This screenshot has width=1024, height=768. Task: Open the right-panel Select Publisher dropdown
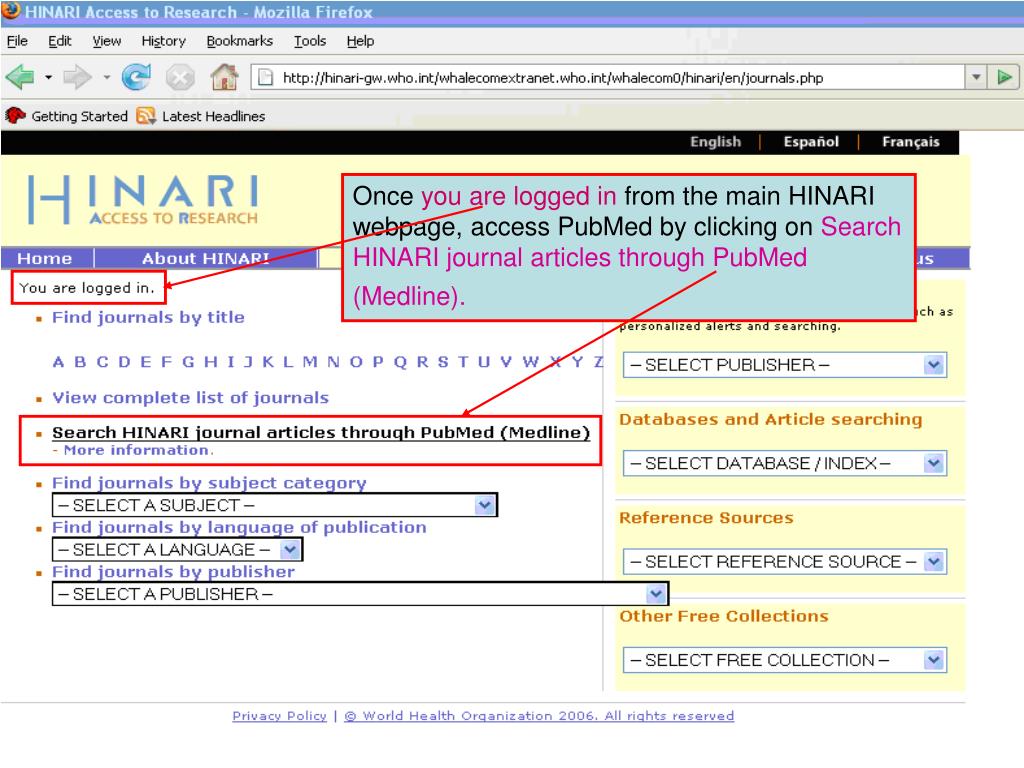(x=785, y=365)
